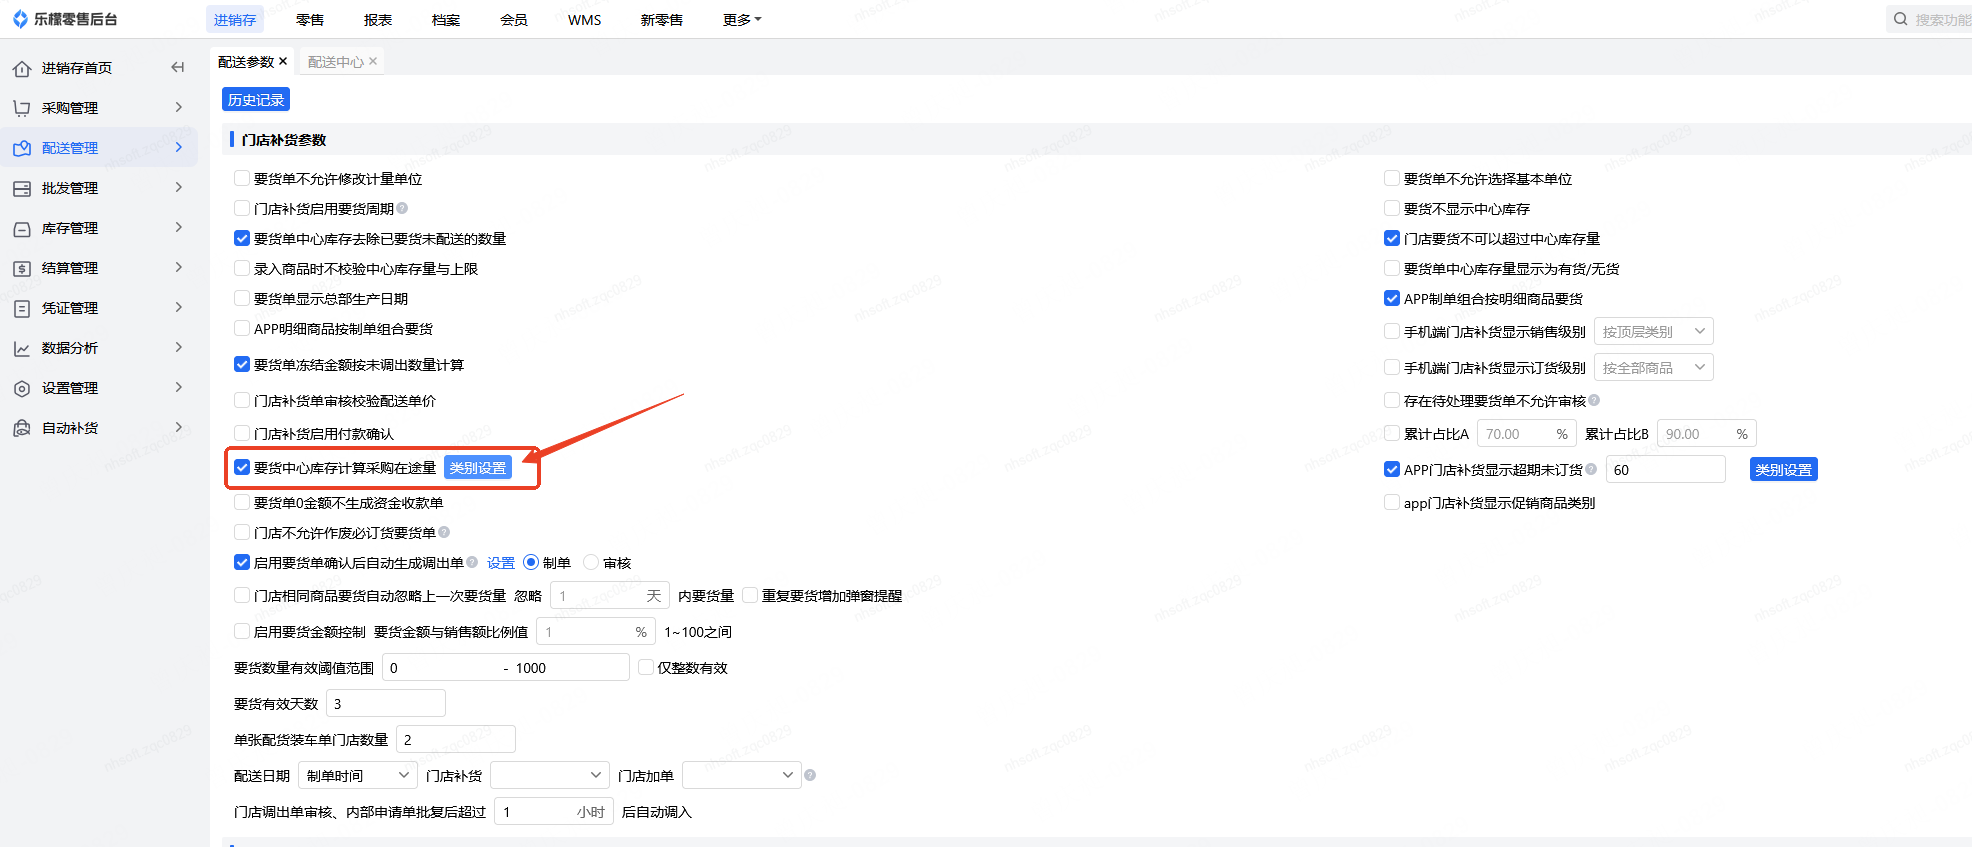The width and height of the screenshot is (1972, 847).
Task: Open the 配送日期 制单时间 dropdown
Action: pos(358,775)
